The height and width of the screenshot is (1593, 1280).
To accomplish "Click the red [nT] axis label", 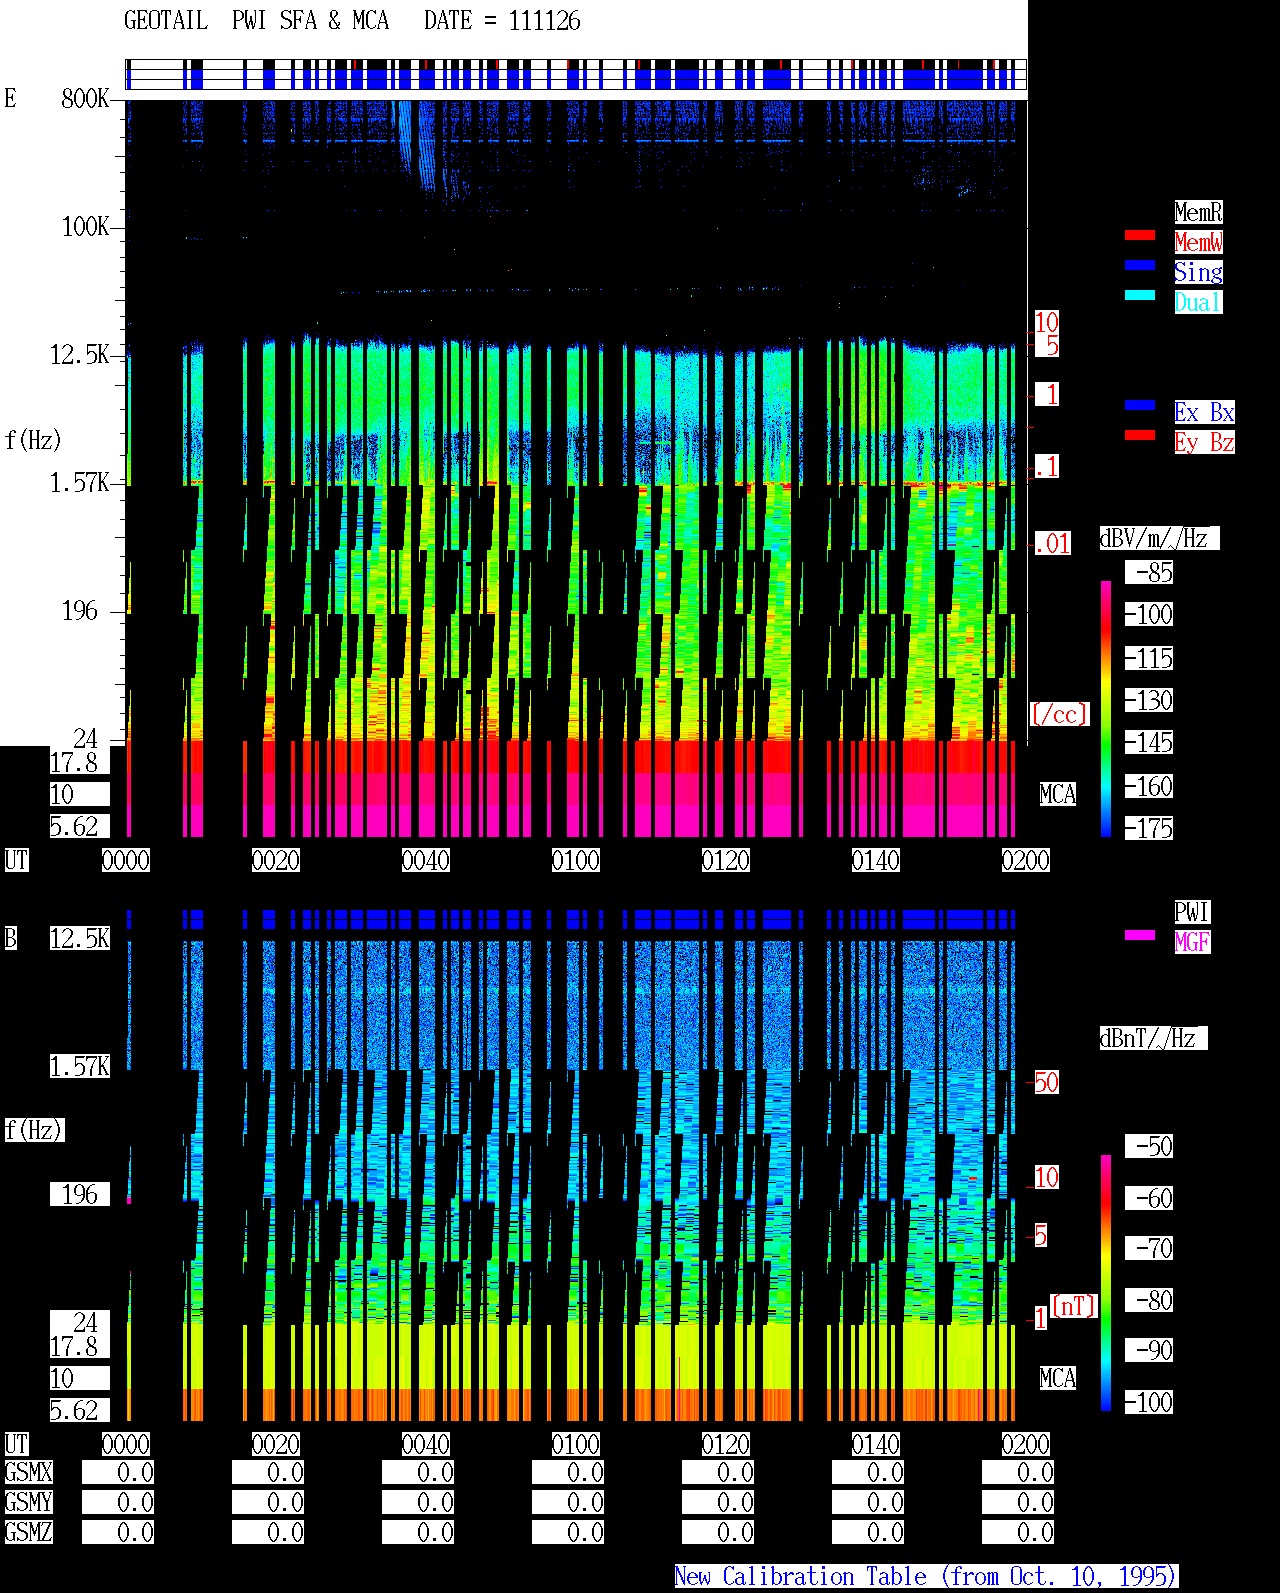I will coord(1074,1306).
